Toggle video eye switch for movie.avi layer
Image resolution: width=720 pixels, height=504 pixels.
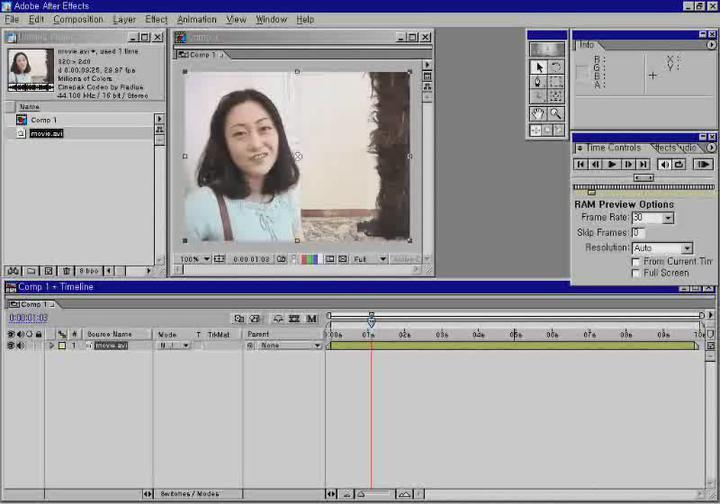point(11,345)
